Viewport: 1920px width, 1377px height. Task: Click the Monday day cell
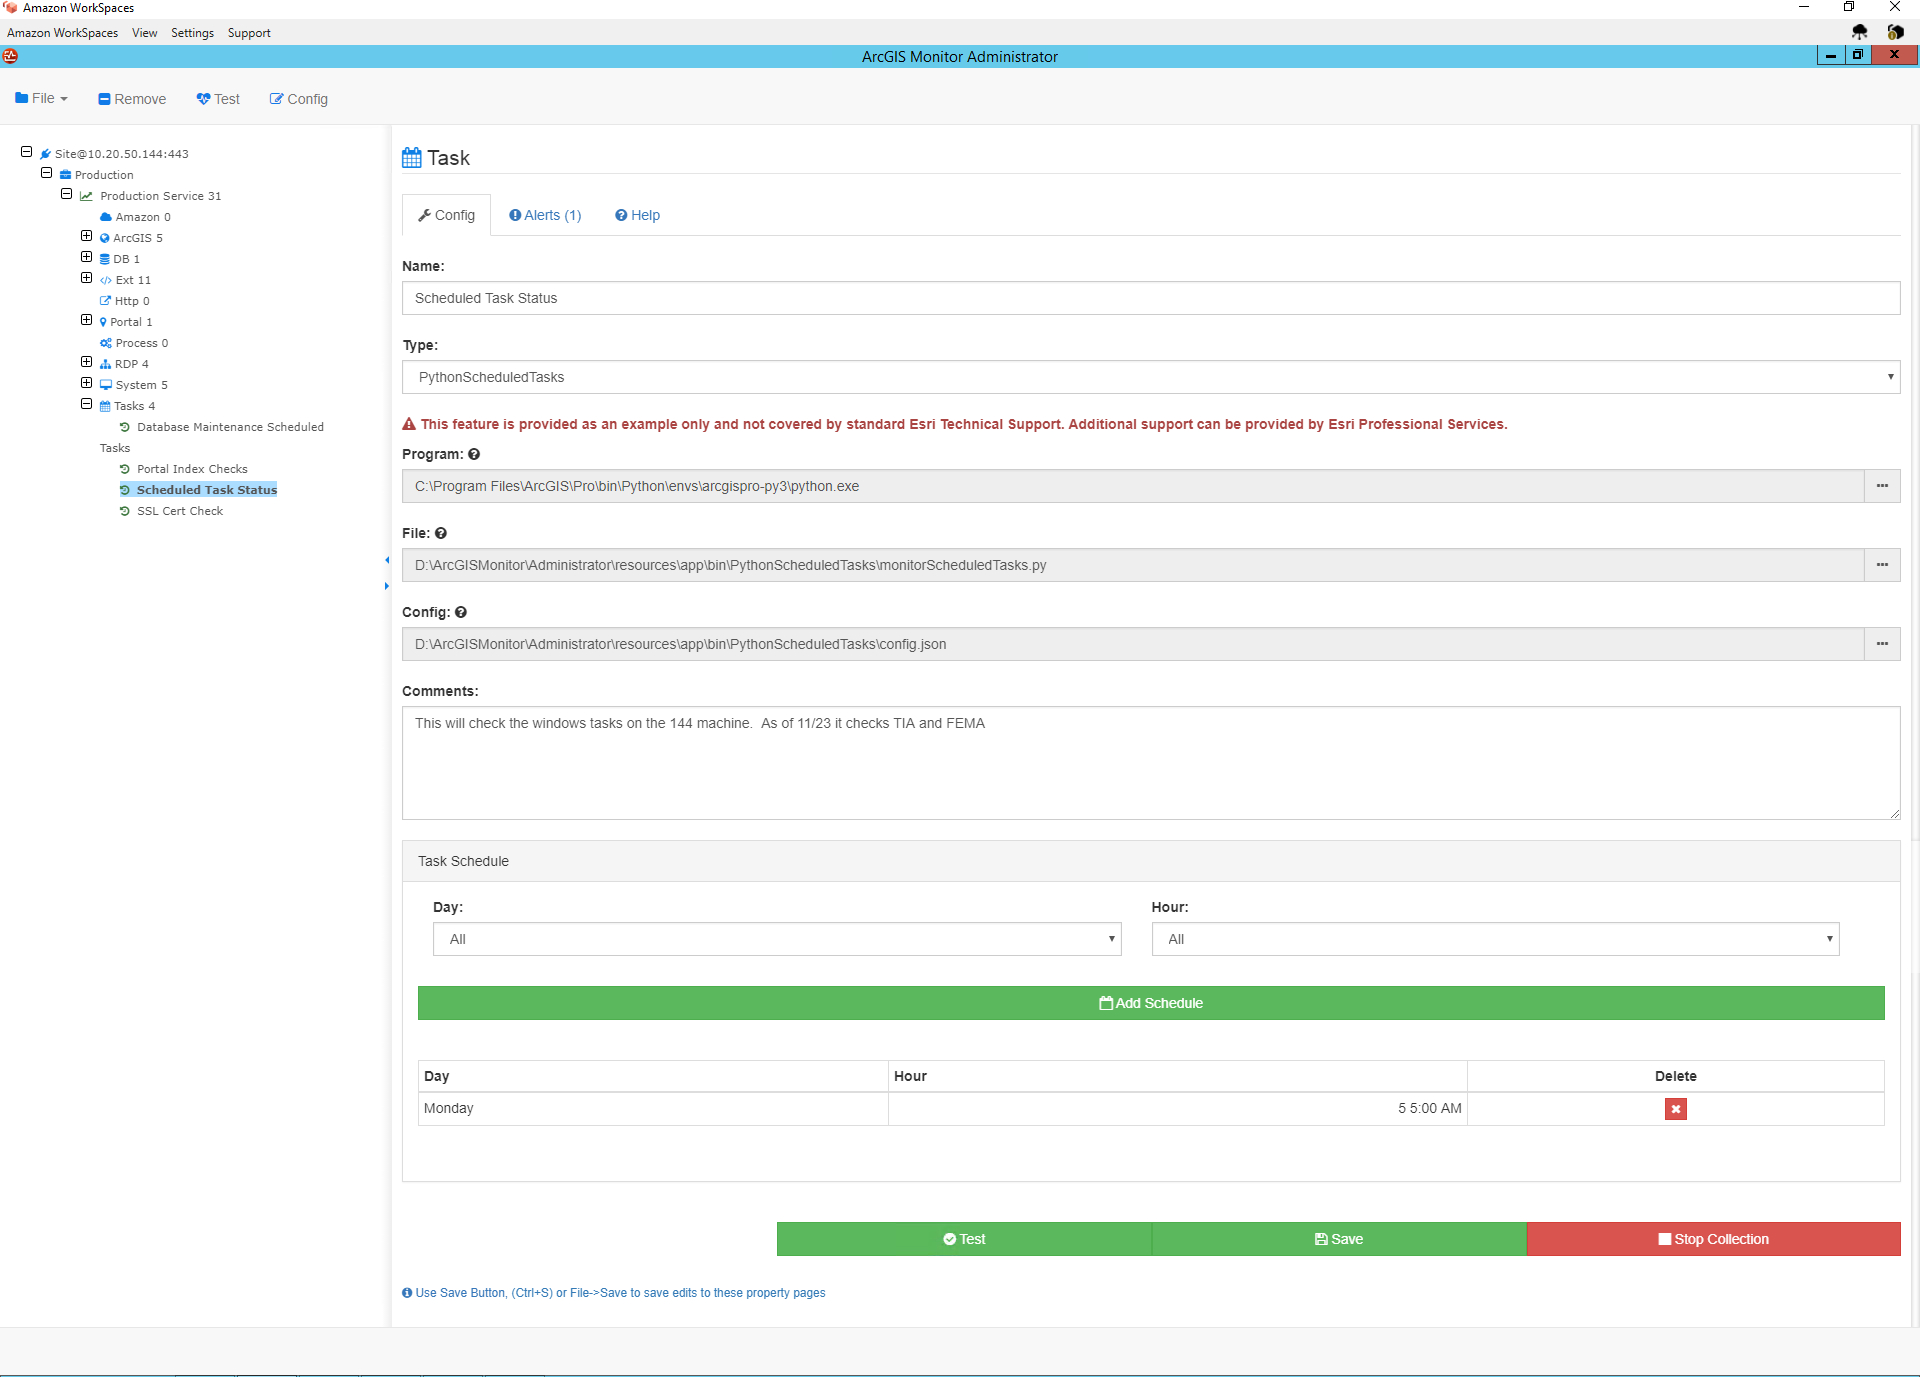coord(653,1108)
